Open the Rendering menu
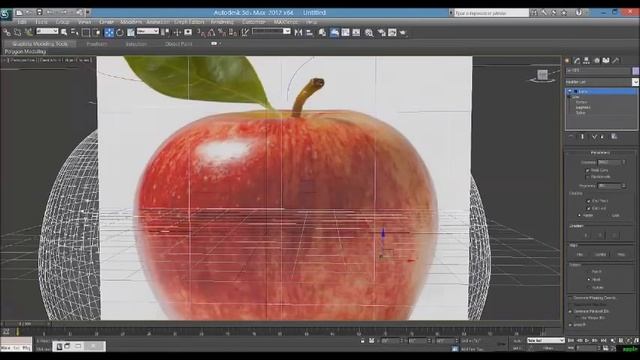This screenshot has height=360, width=640. [x=222, y=22]
